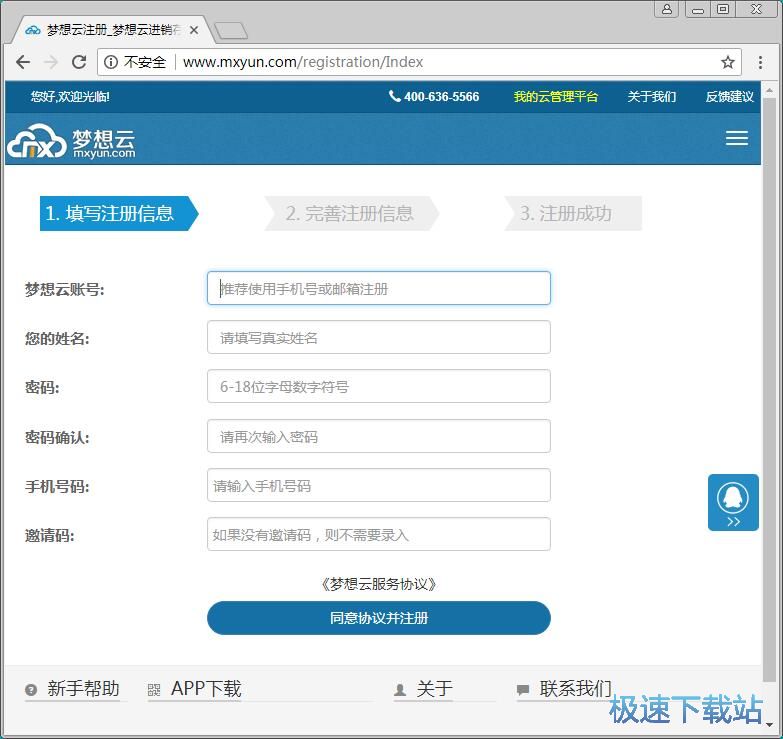783x739 pixels.
Task: Open the 关于我们 menu item
Action: (x=651, y=97)
